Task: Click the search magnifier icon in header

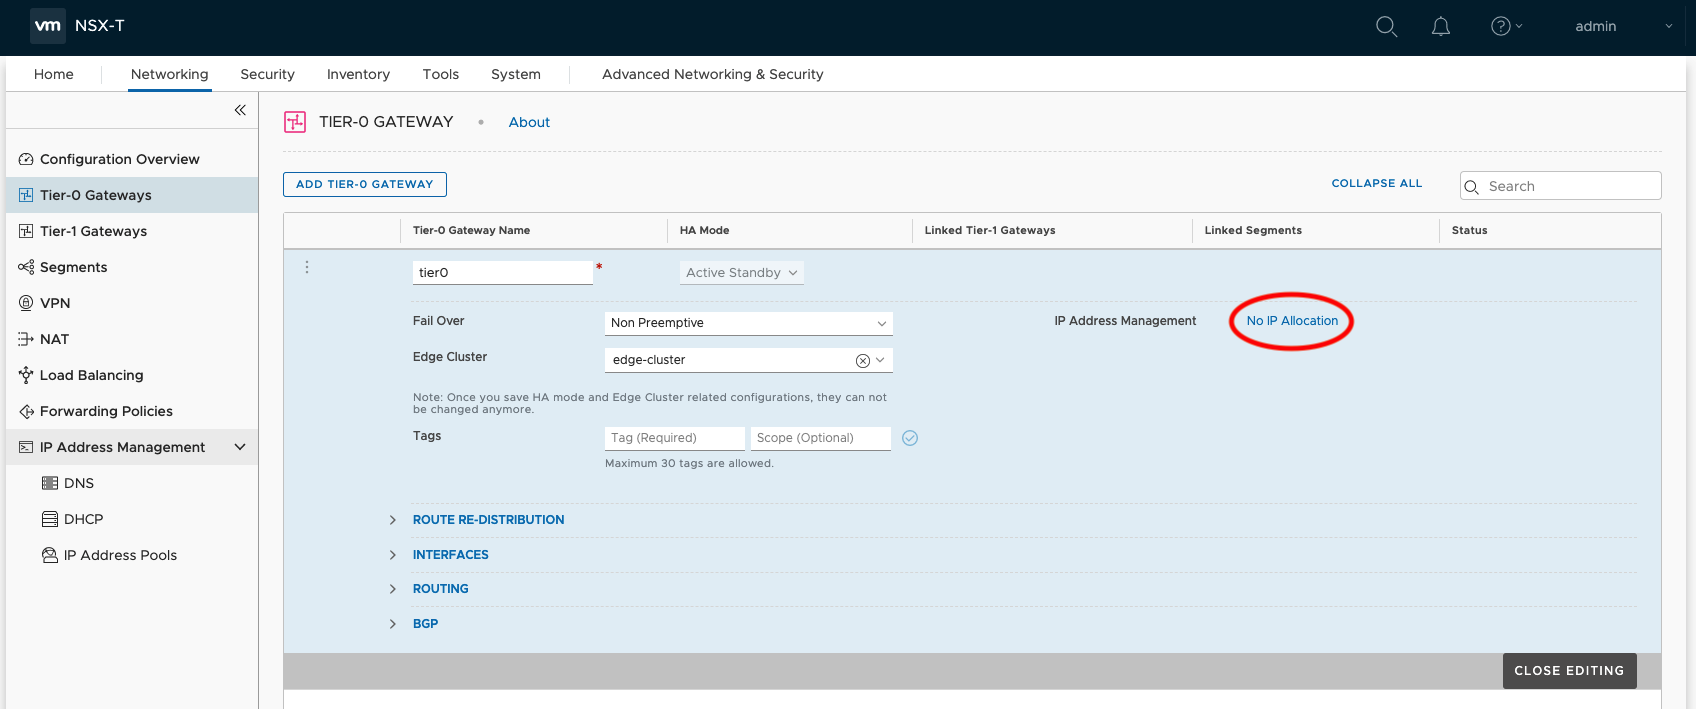Action: tap(1386, 27)
